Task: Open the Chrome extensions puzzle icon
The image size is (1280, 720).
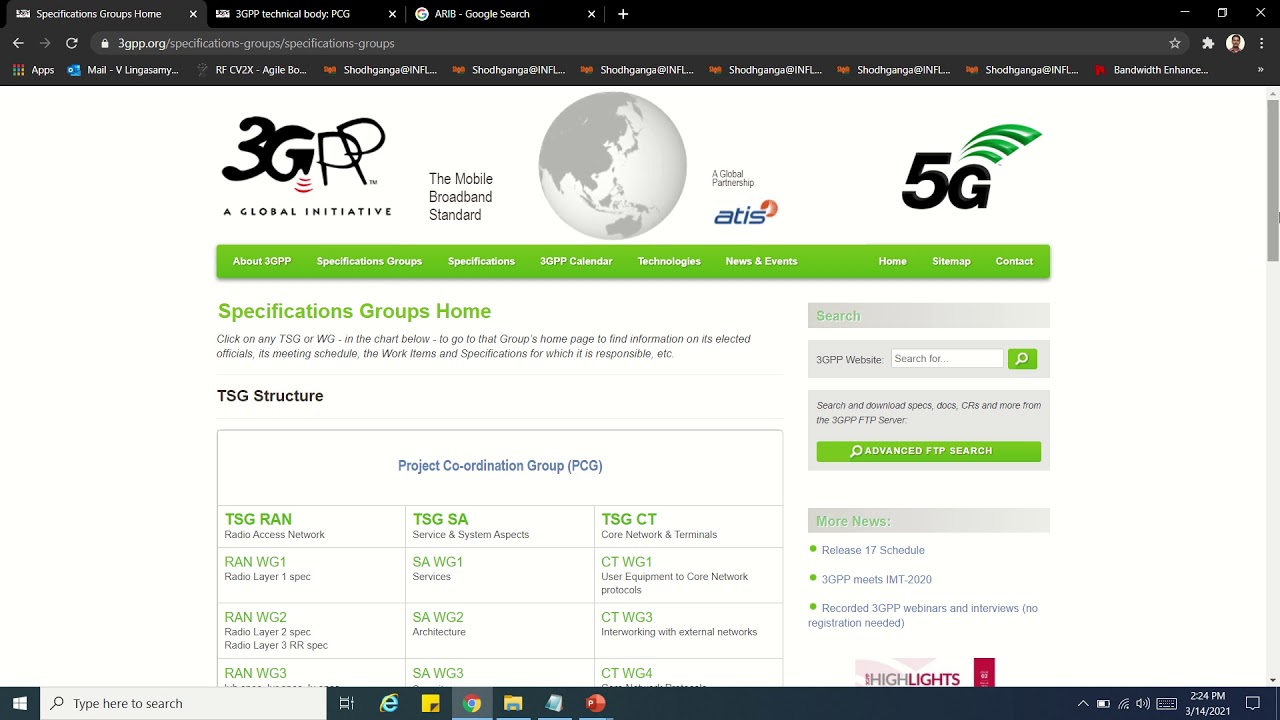Action: pyautogui.click(x=1208, y=43)
